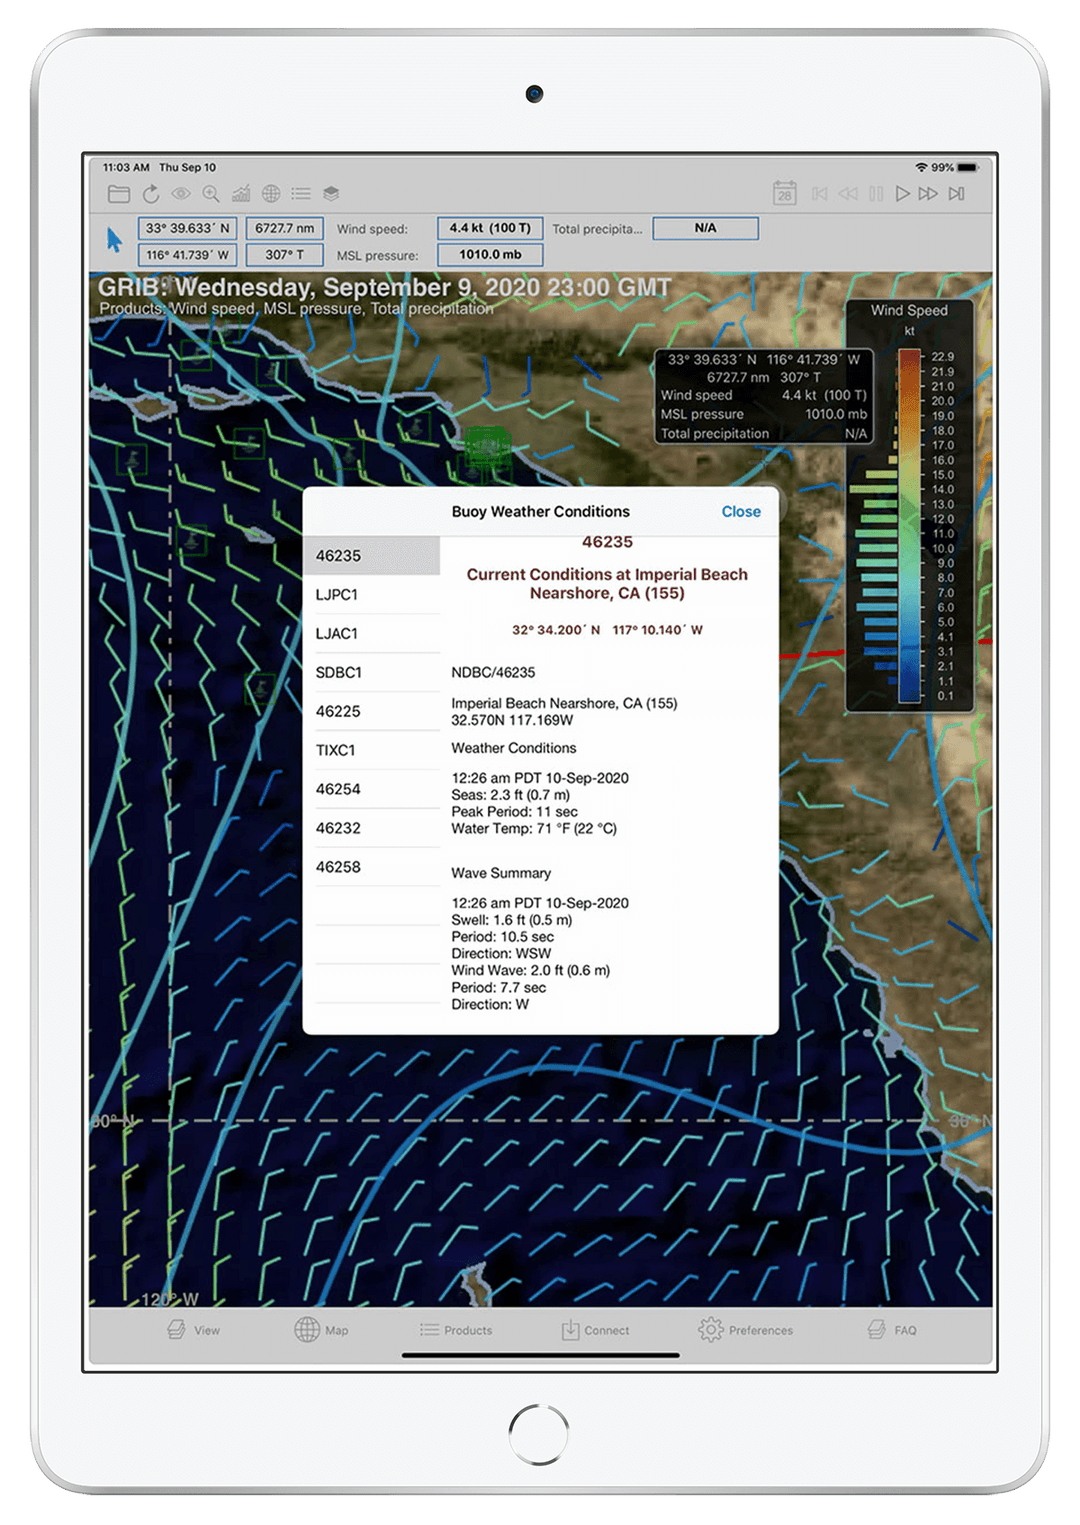Toggle the eye visibility icon in toolbar

coord(181,194)
